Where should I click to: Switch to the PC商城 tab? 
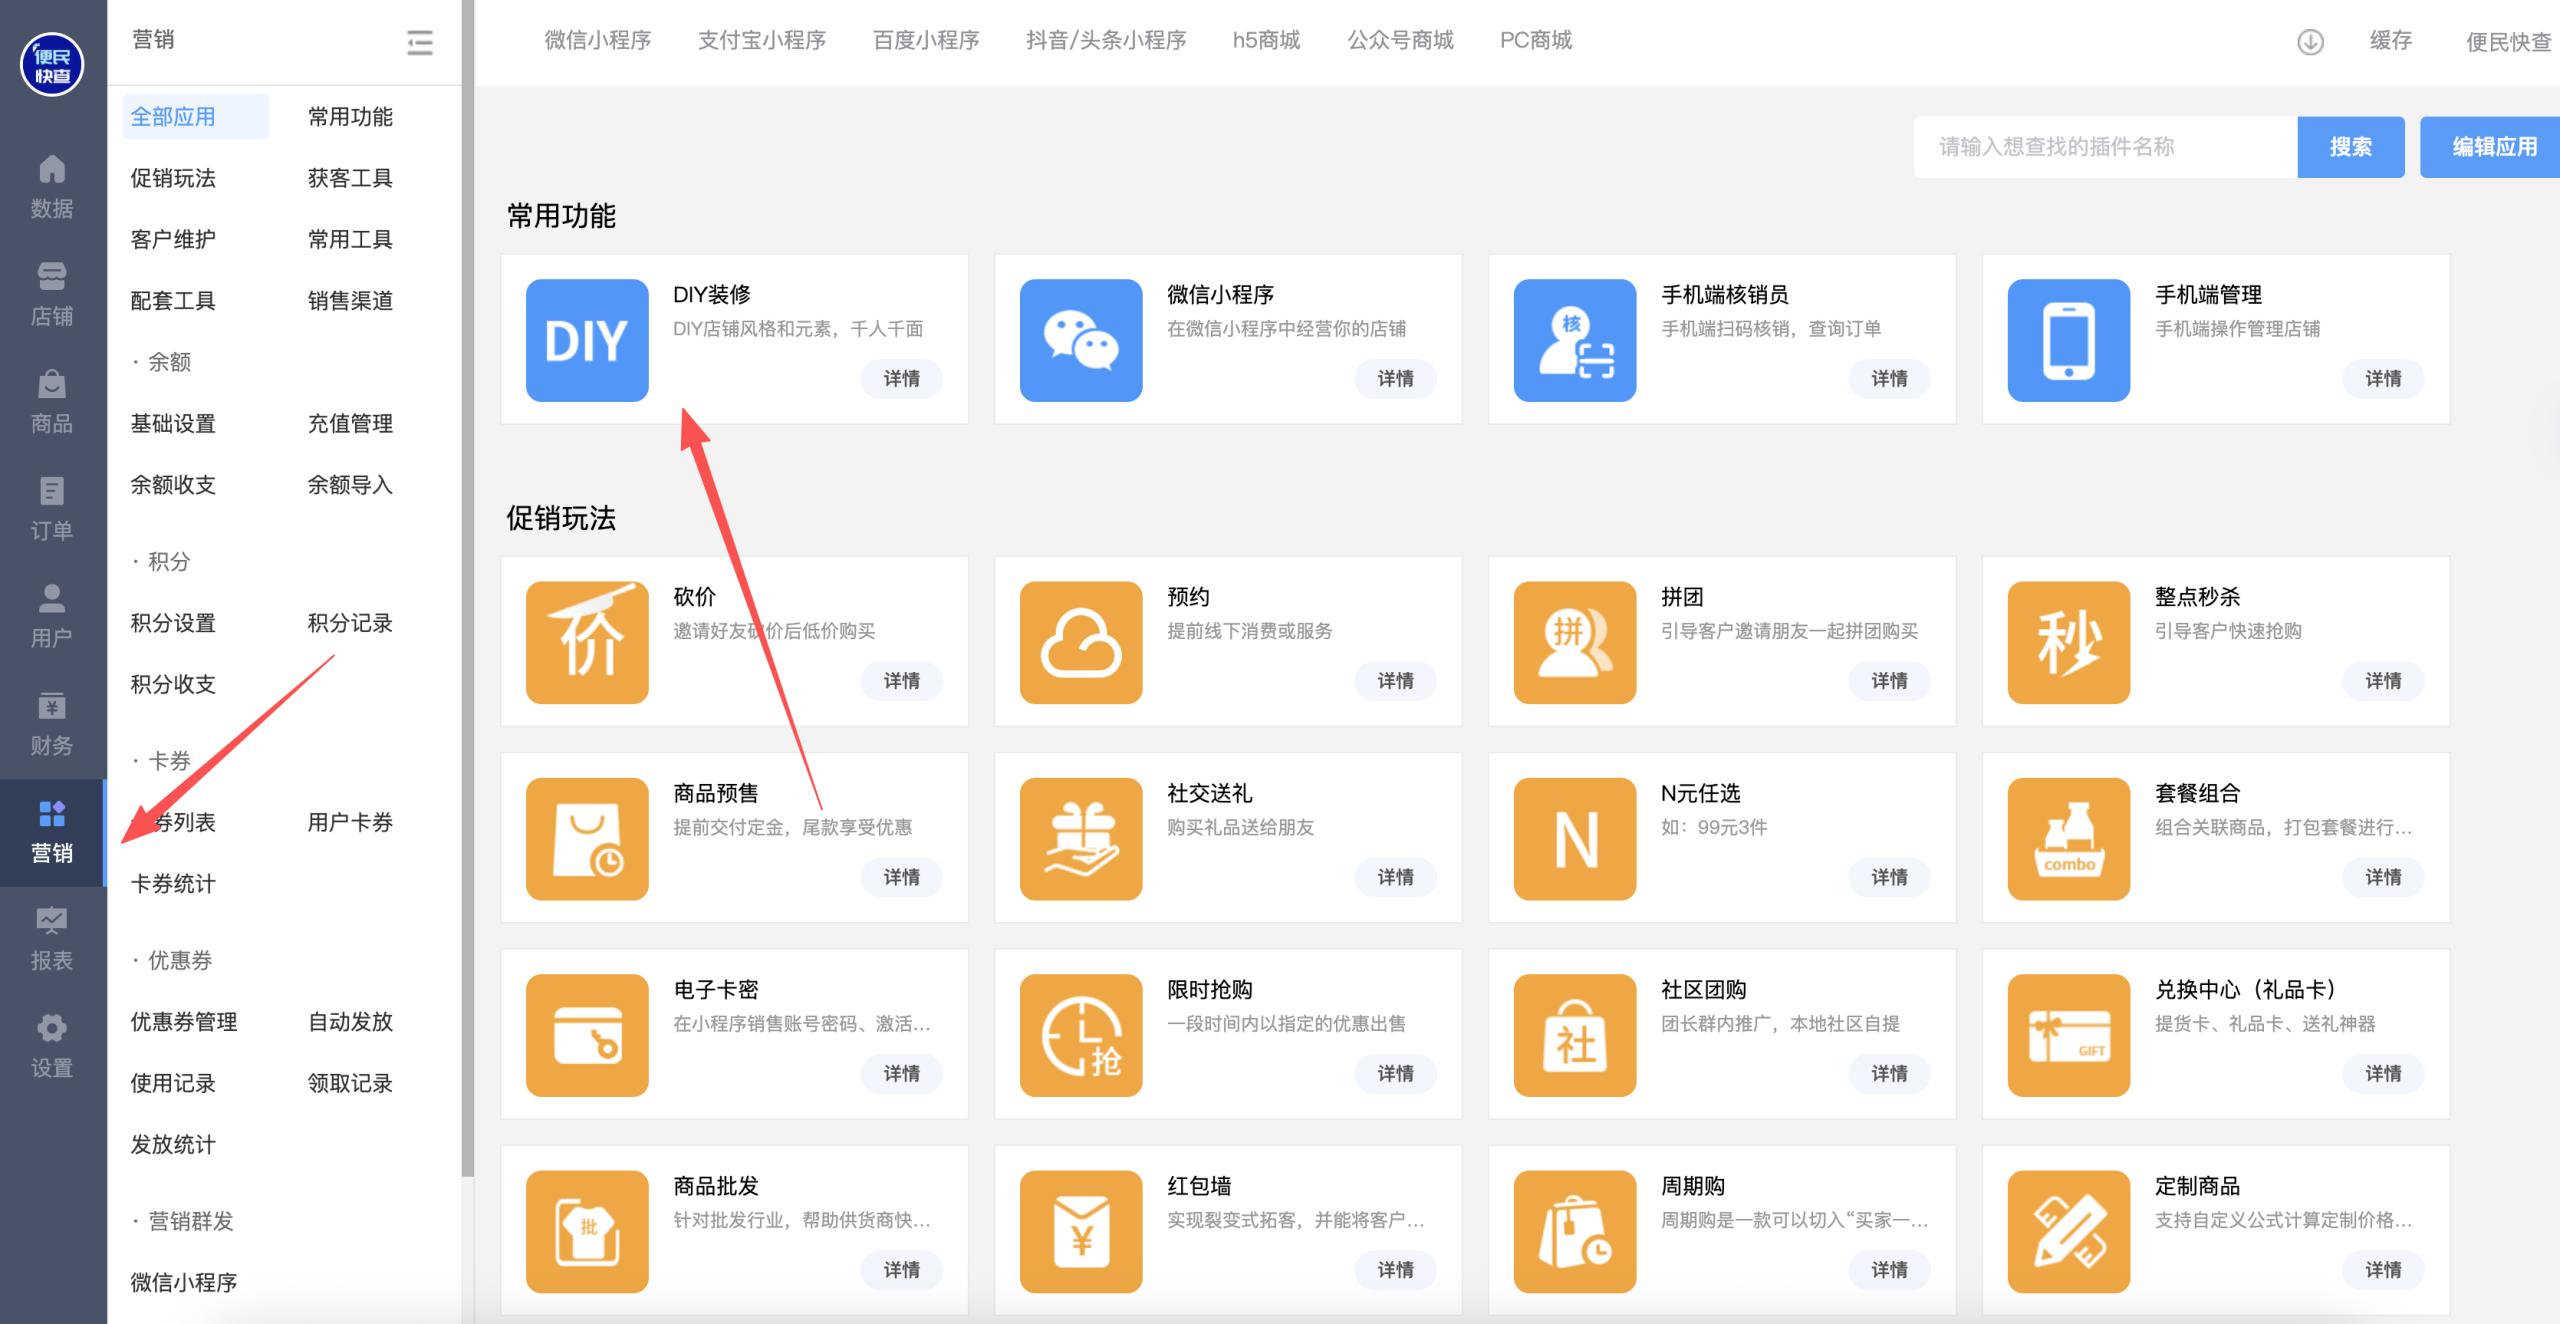coord(1535,40)
